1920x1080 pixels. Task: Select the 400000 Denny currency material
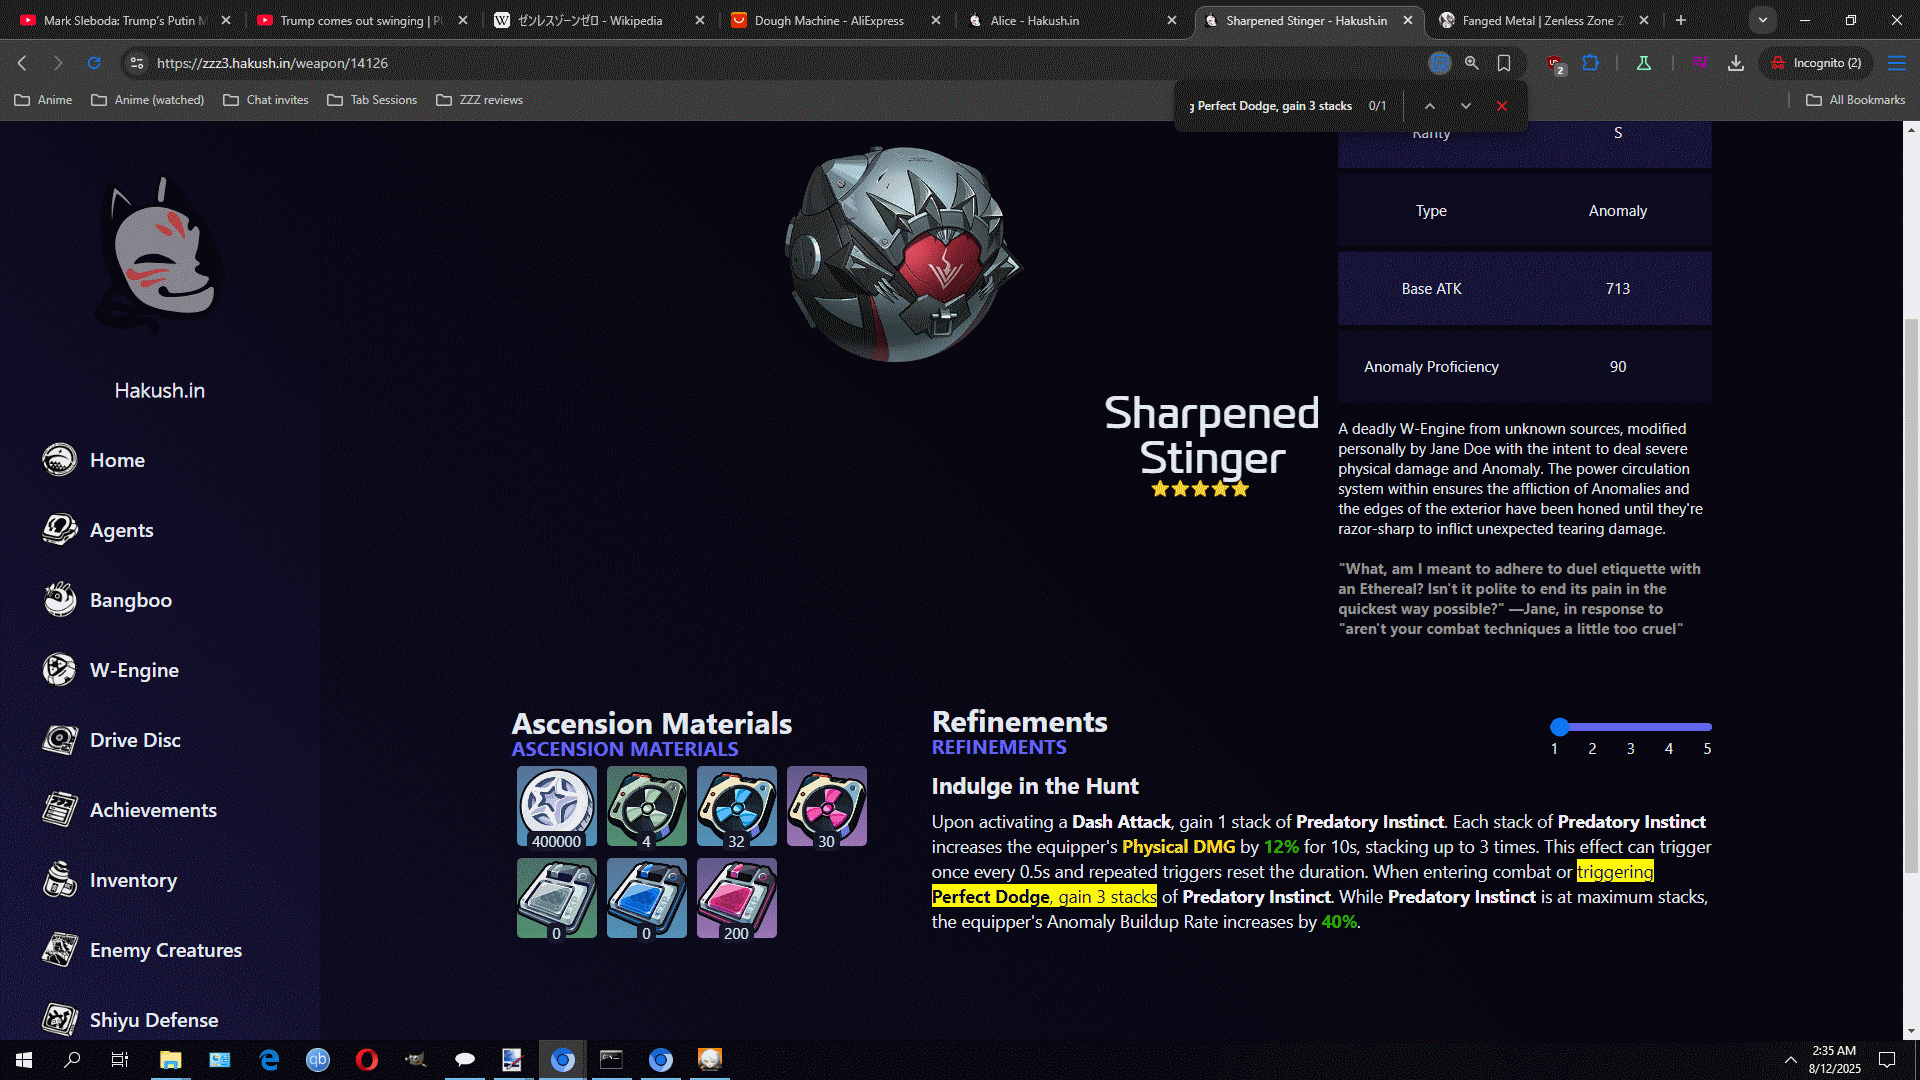pyautogui.click(x=557, y=807)
